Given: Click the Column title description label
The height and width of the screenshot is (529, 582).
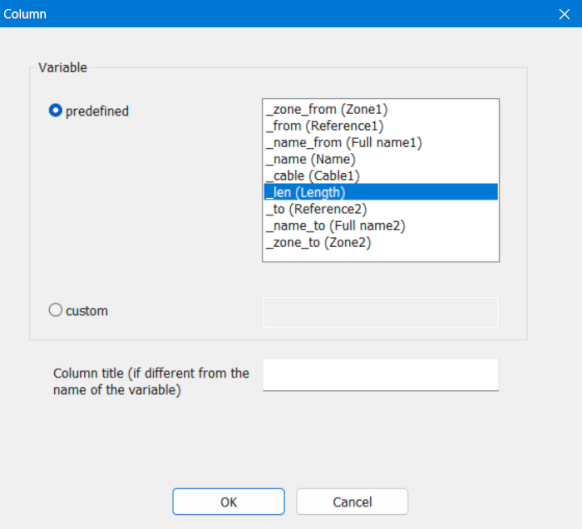Looking at the screenshot, I should click(x=151, y=381).
